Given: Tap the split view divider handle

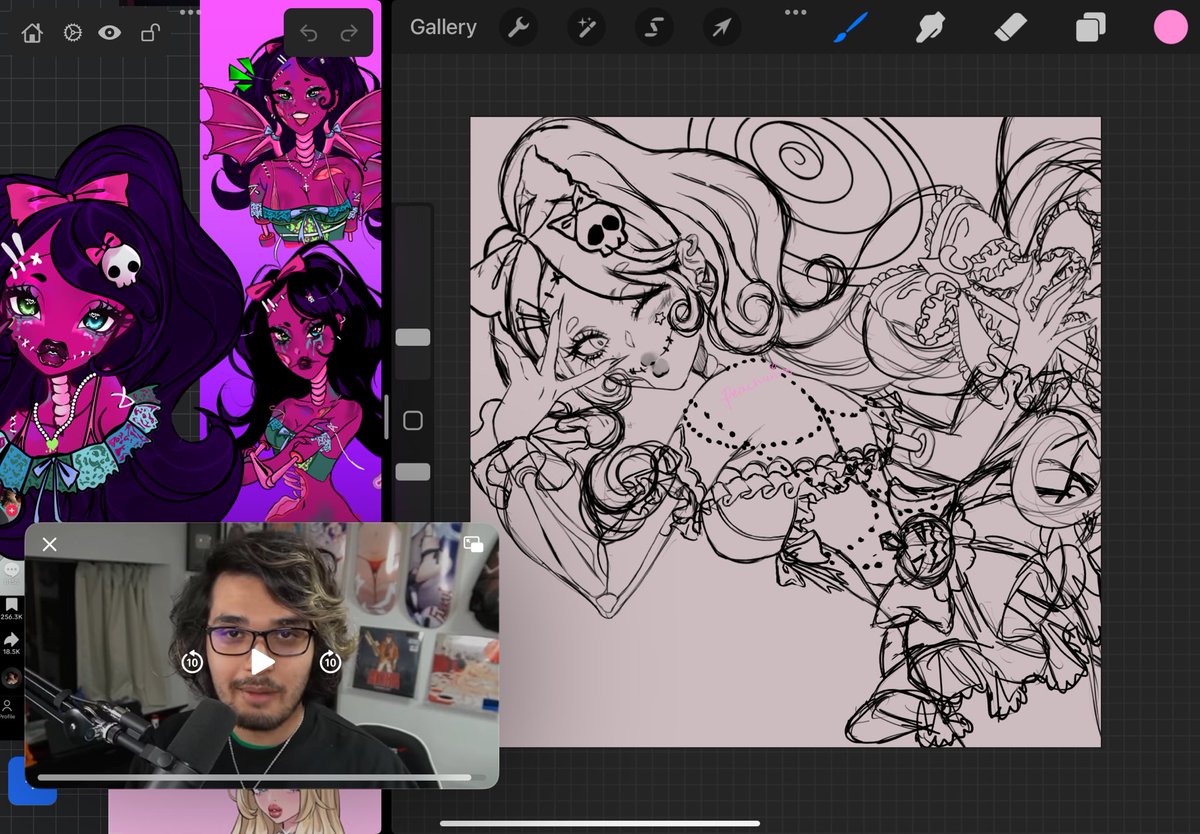Looking at the screenshot, I should click(387, 417).
